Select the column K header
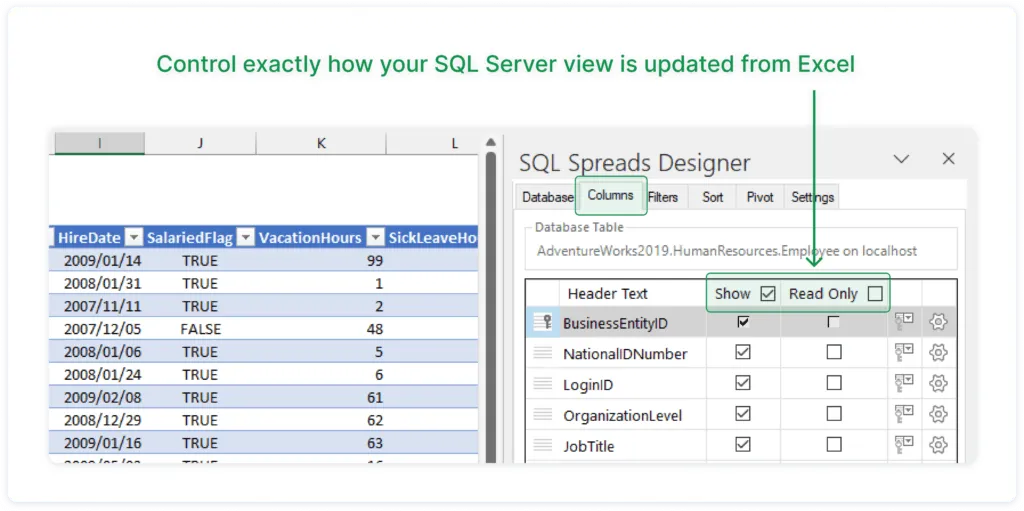 pos(321,144)
